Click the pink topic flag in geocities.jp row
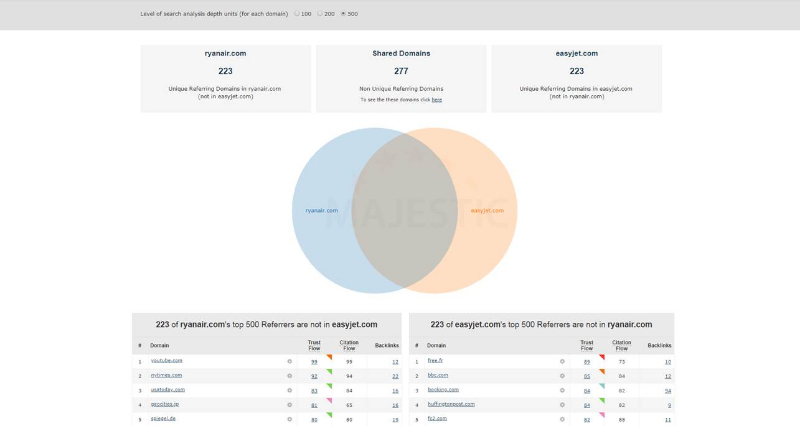 click(330, 400)
